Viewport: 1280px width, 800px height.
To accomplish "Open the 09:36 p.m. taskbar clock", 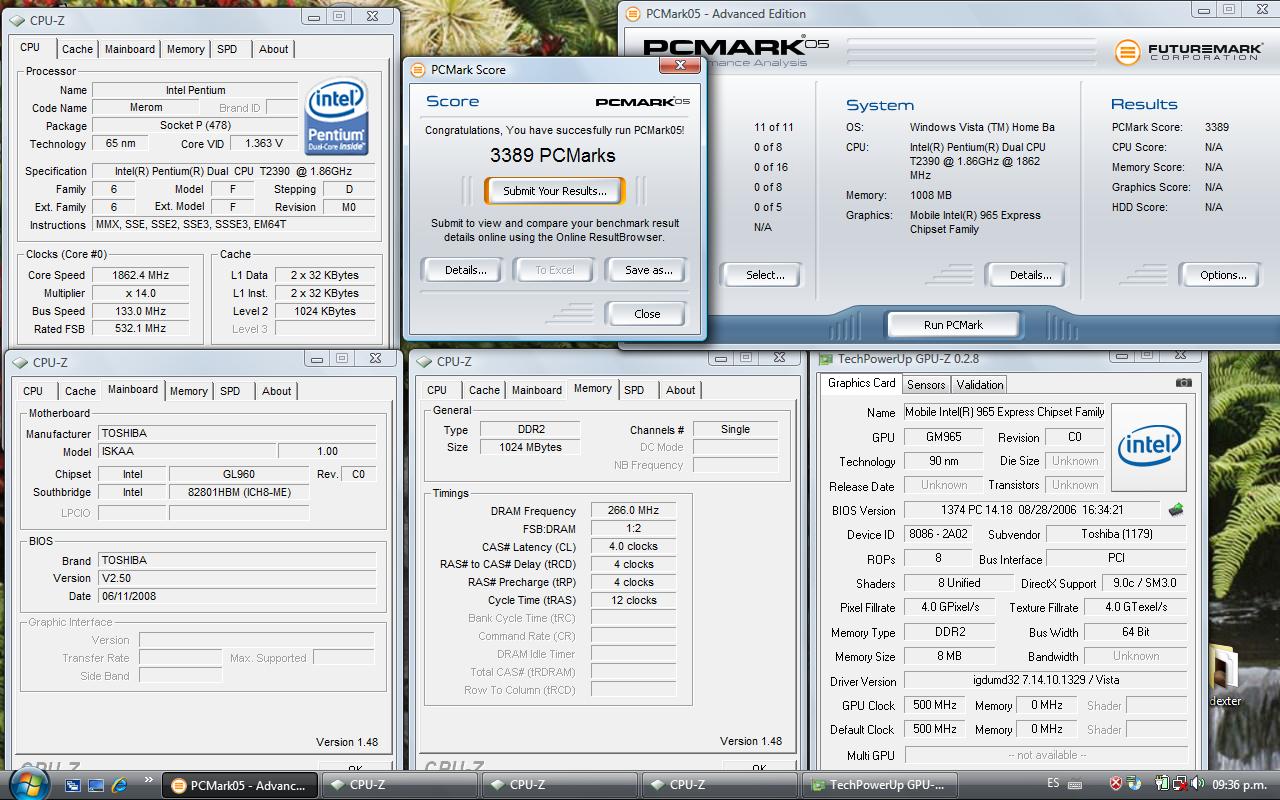I will click(x=1239, y=785).
